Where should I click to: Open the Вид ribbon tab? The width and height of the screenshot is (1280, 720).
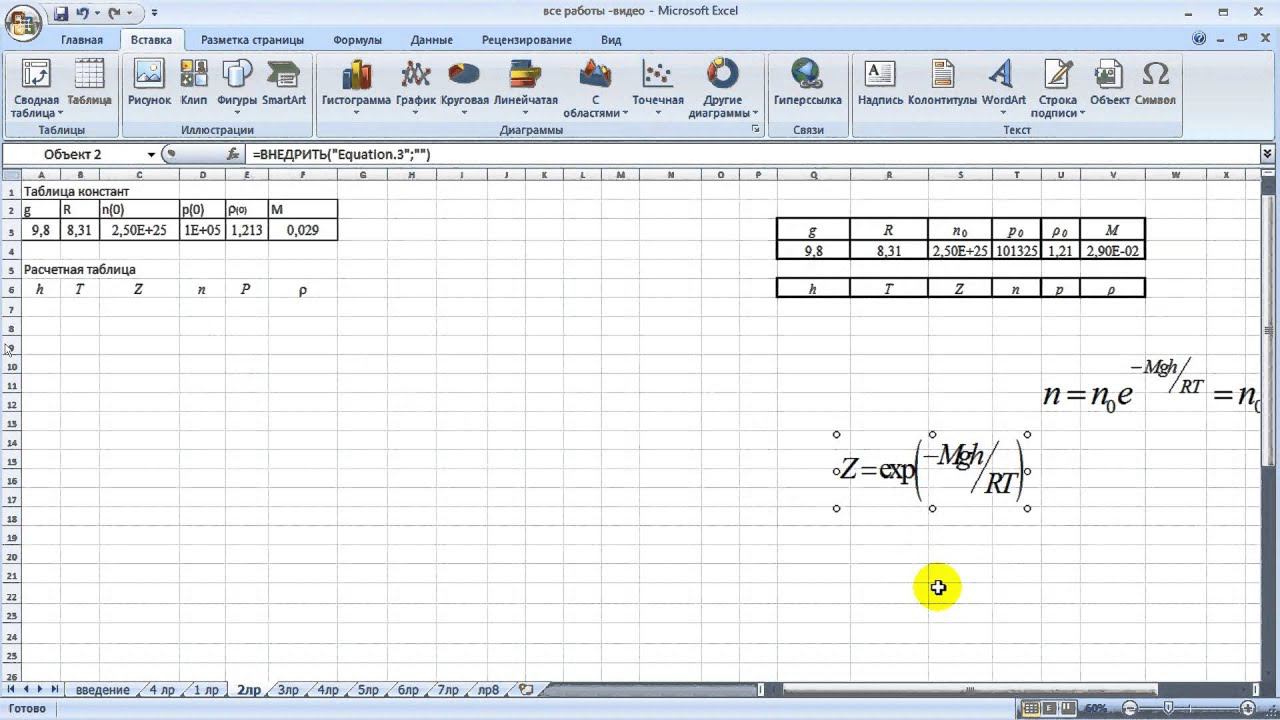[x=611, y=40]
